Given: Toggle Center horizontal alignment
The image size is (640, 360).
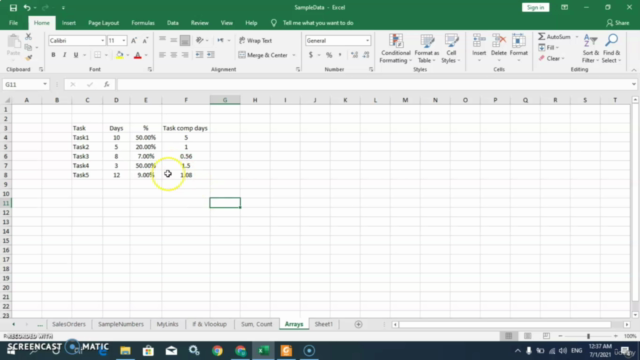Looking at the screenshot, I should click(174, 55).
